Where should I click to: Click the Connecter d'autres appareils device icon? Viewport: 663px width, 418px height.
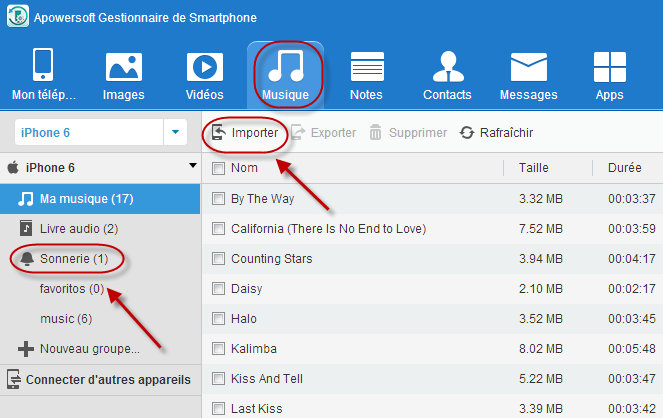14,379
